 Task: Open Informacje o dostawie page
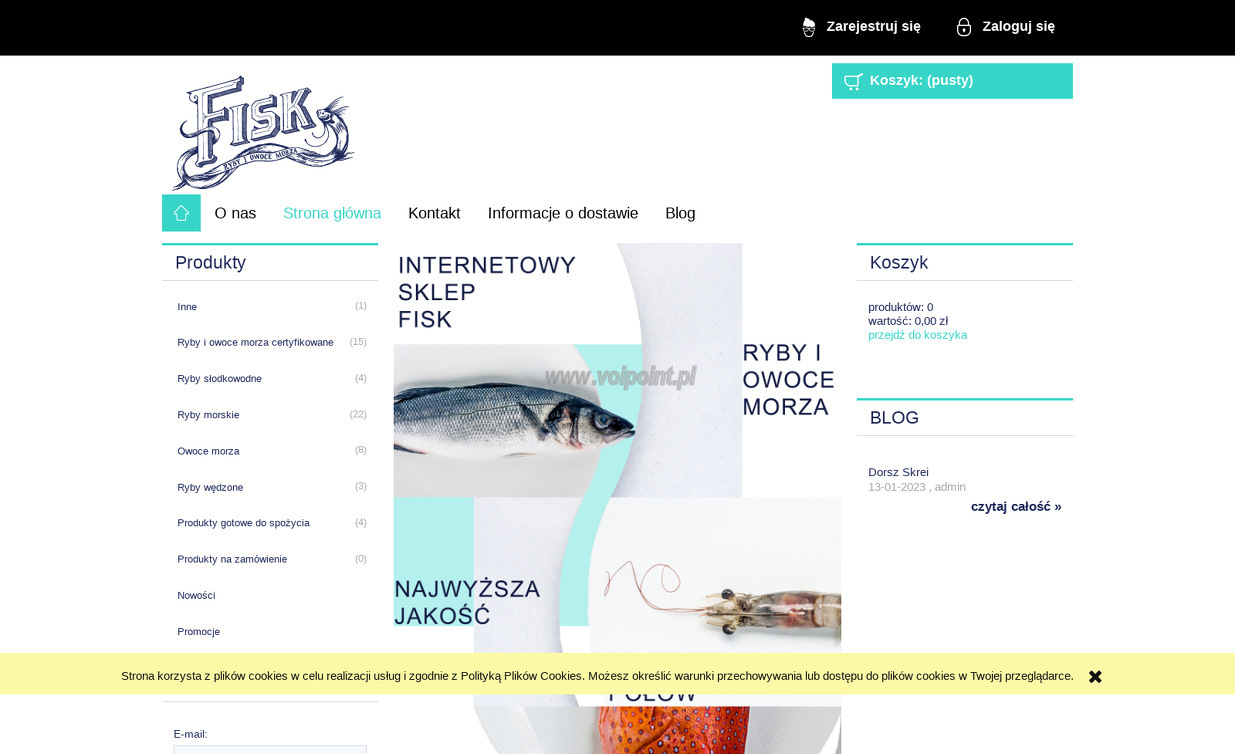(563, 213)
